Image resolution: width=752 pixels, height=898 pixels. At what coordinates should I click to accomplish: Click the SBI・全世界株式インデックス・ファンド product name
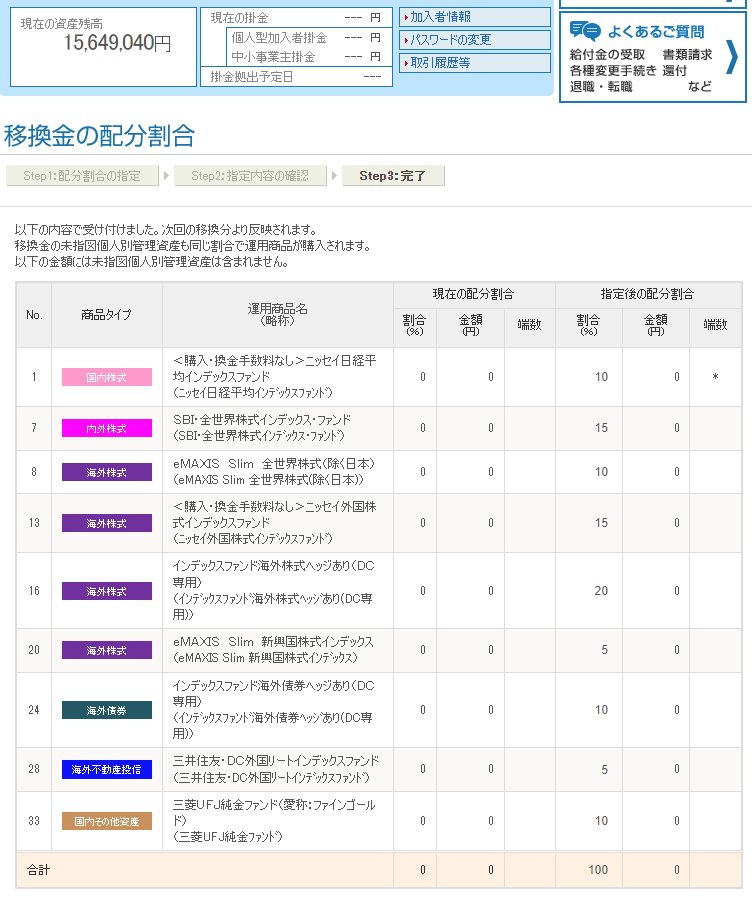point(262,419)
